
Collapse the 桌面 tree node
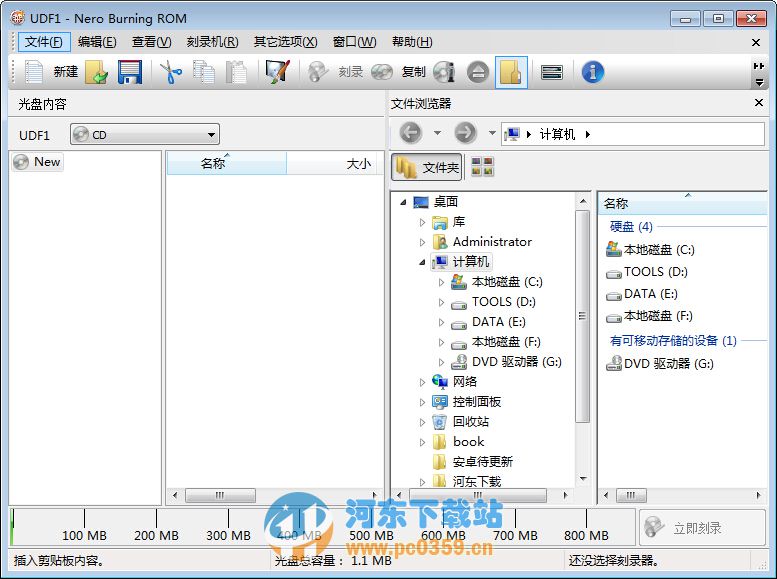403,202
